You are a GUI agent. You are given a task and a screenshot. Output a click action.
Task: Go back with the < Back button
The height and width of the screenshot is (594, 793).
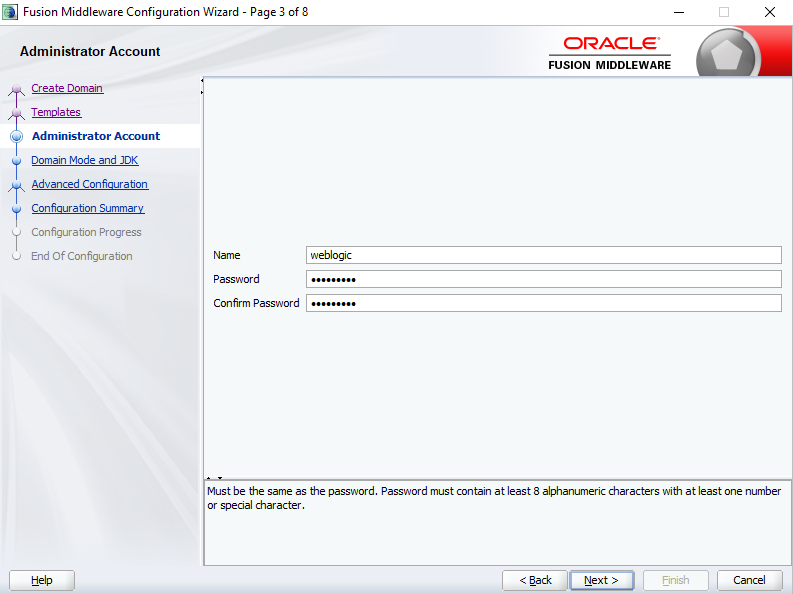tap(535, 580)
